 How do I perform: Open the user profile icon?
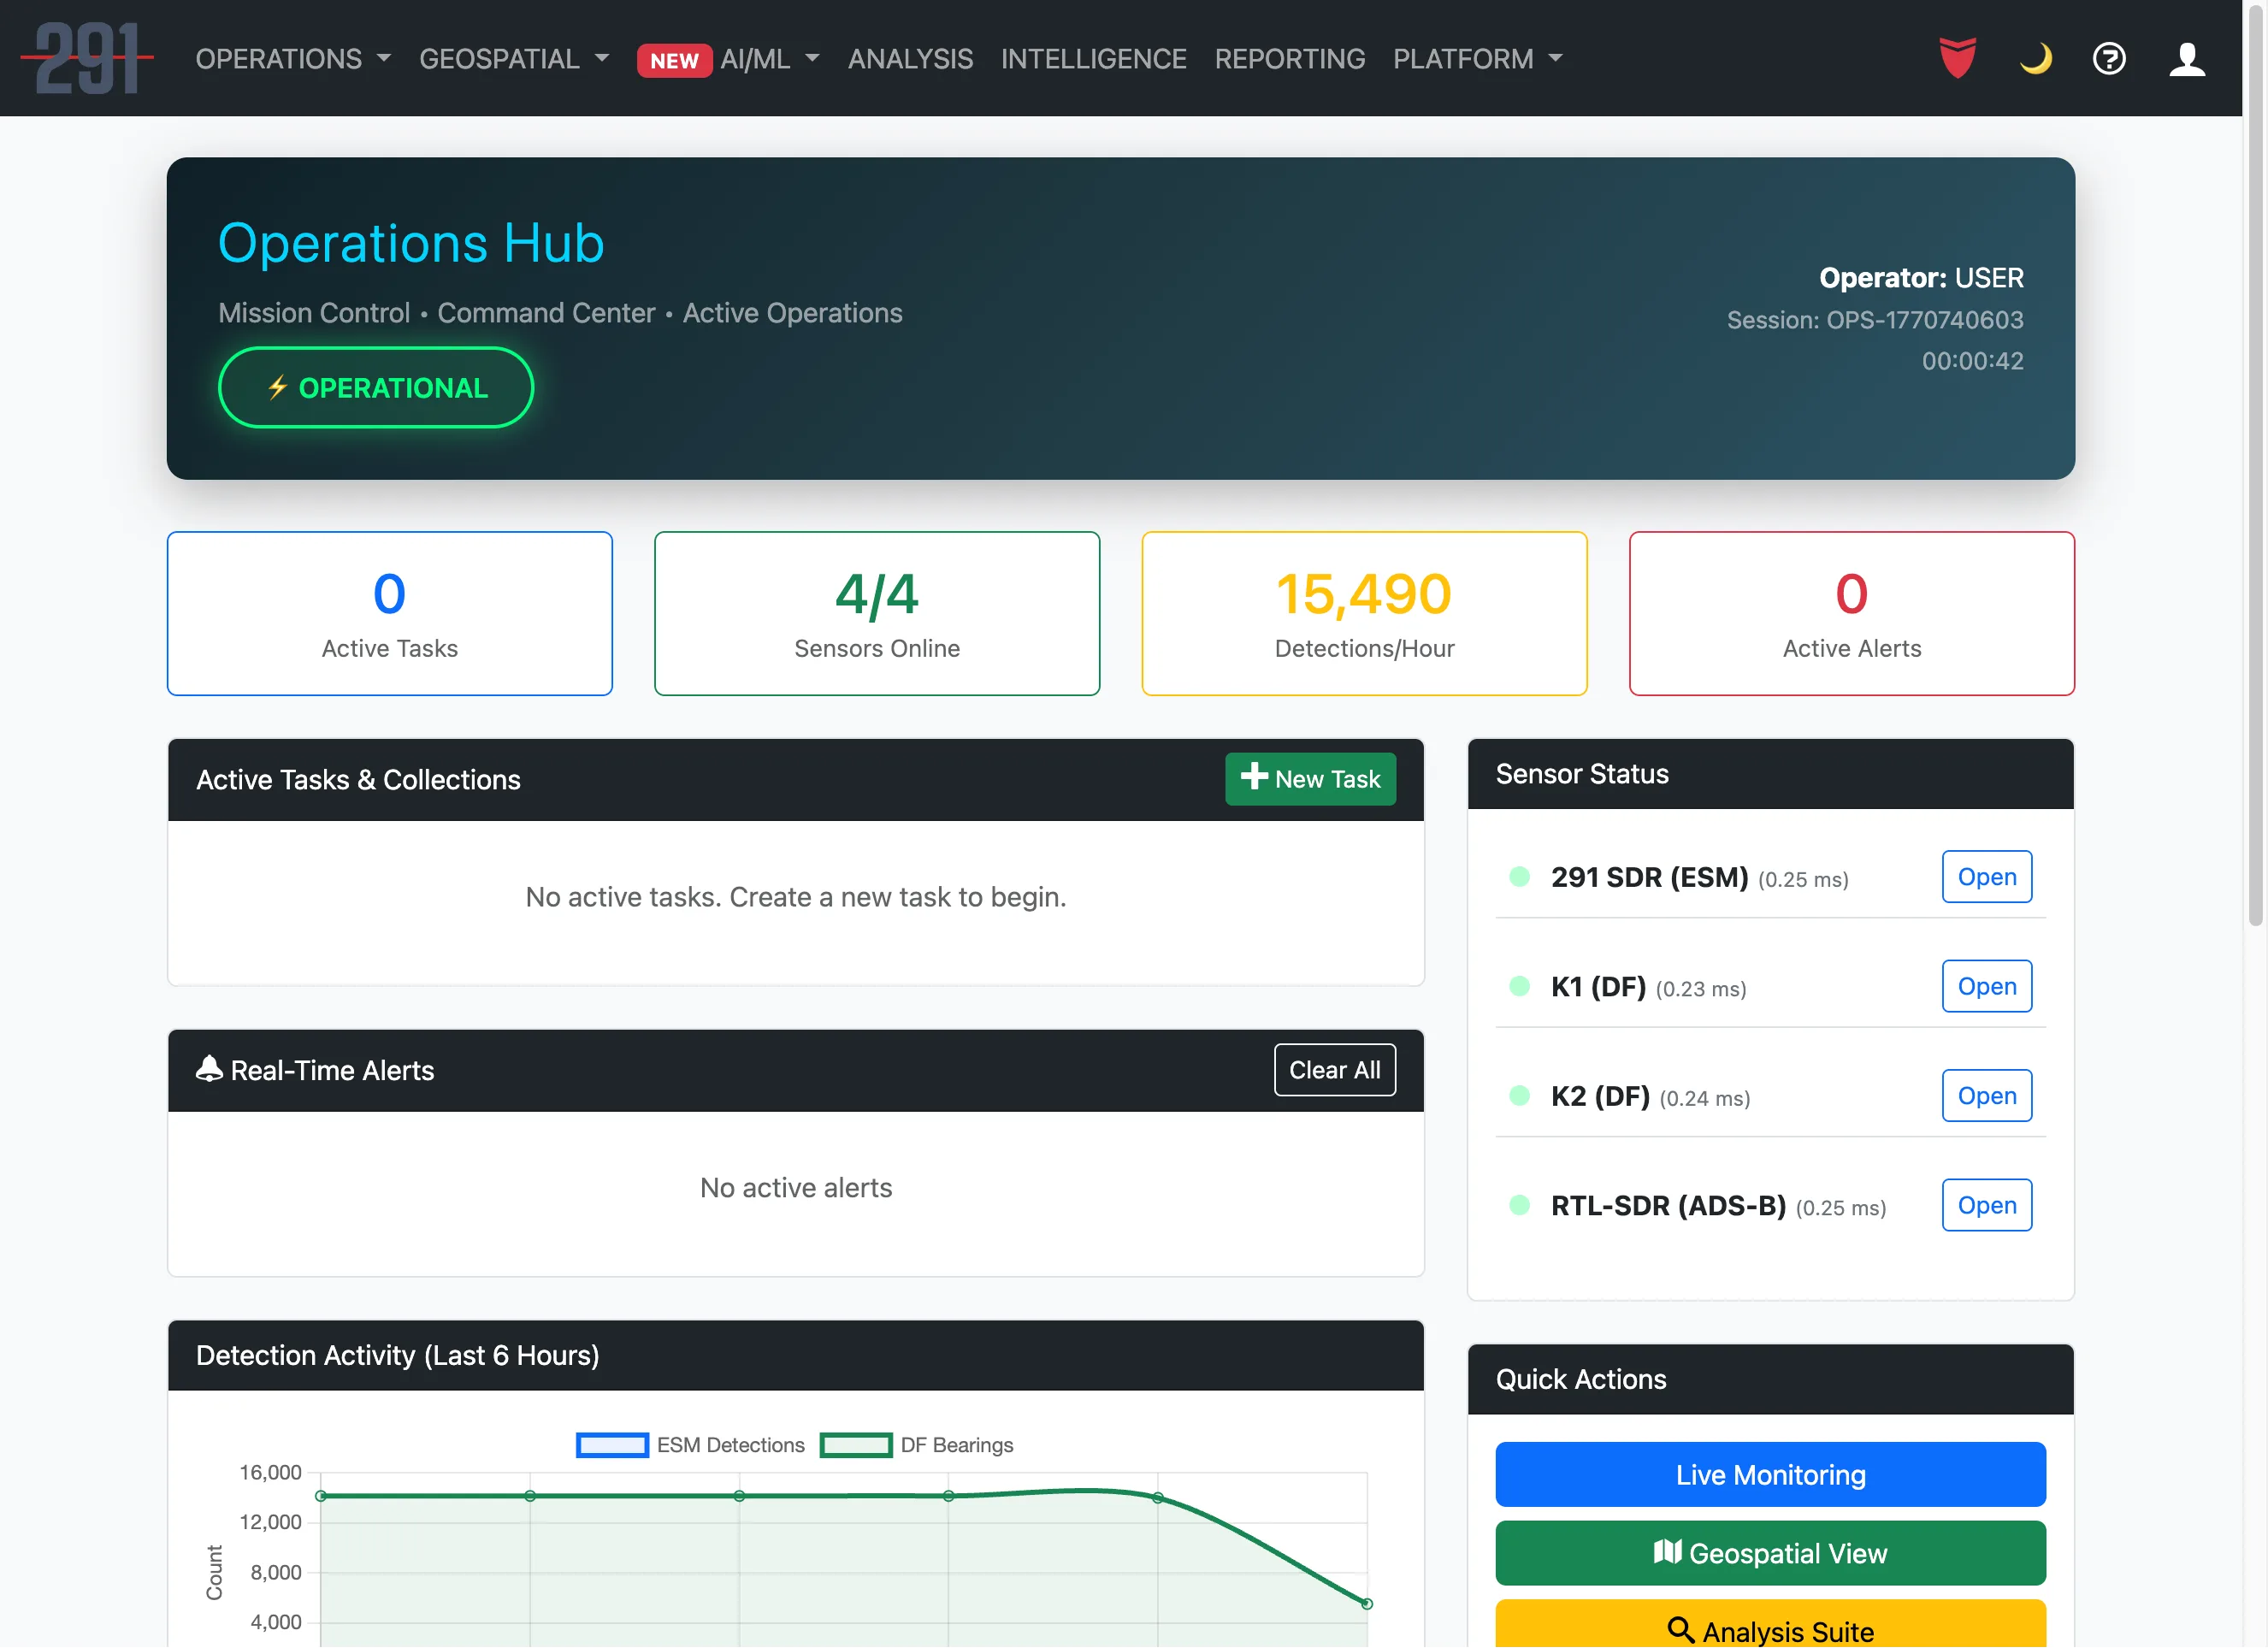[2186, 59]
